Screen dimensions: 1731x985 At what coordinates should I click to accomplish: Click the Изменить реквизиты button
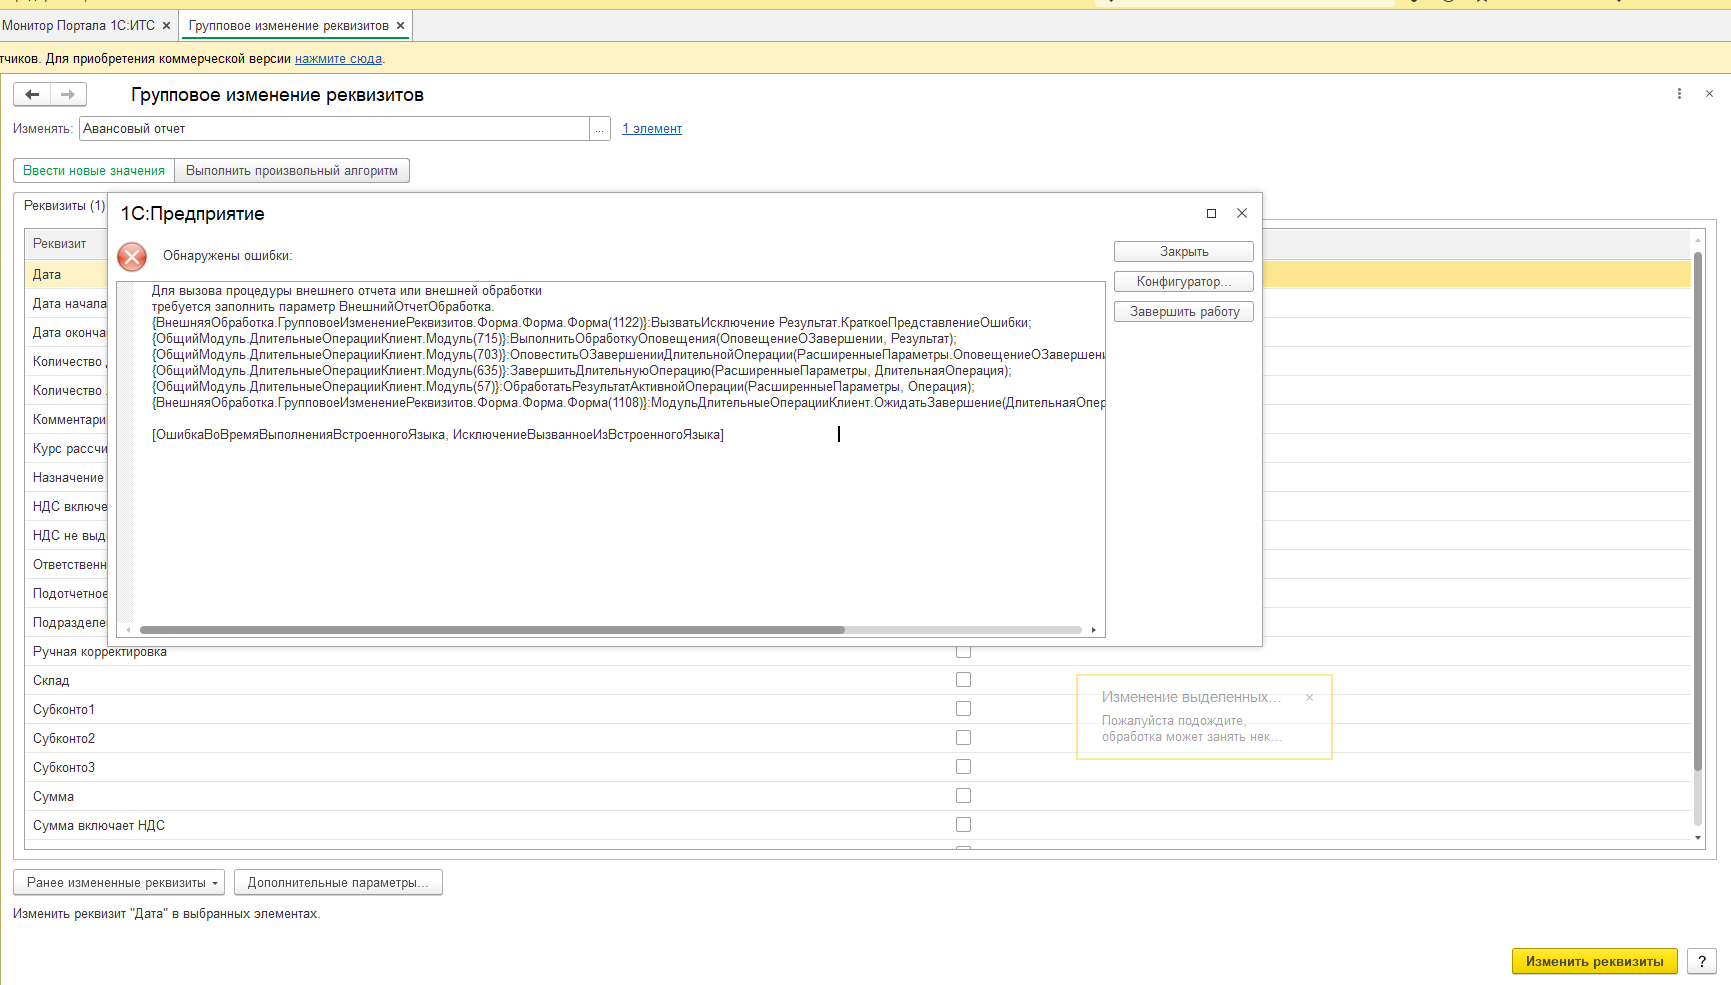pos(1595,962)
